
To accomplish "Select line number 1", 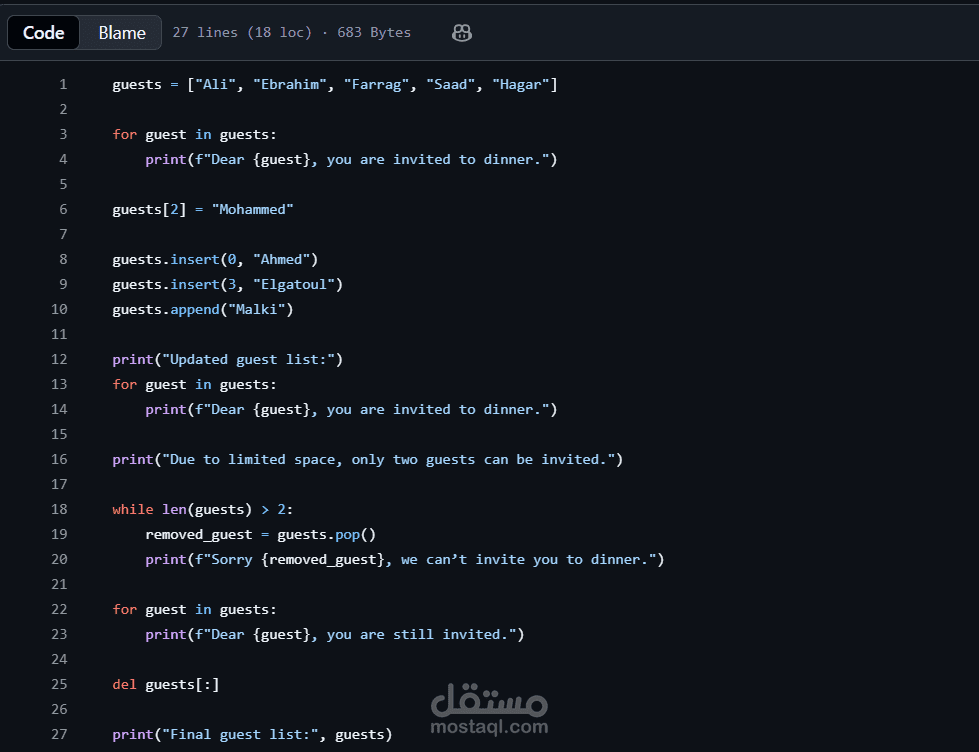I will tap(63, 84).
